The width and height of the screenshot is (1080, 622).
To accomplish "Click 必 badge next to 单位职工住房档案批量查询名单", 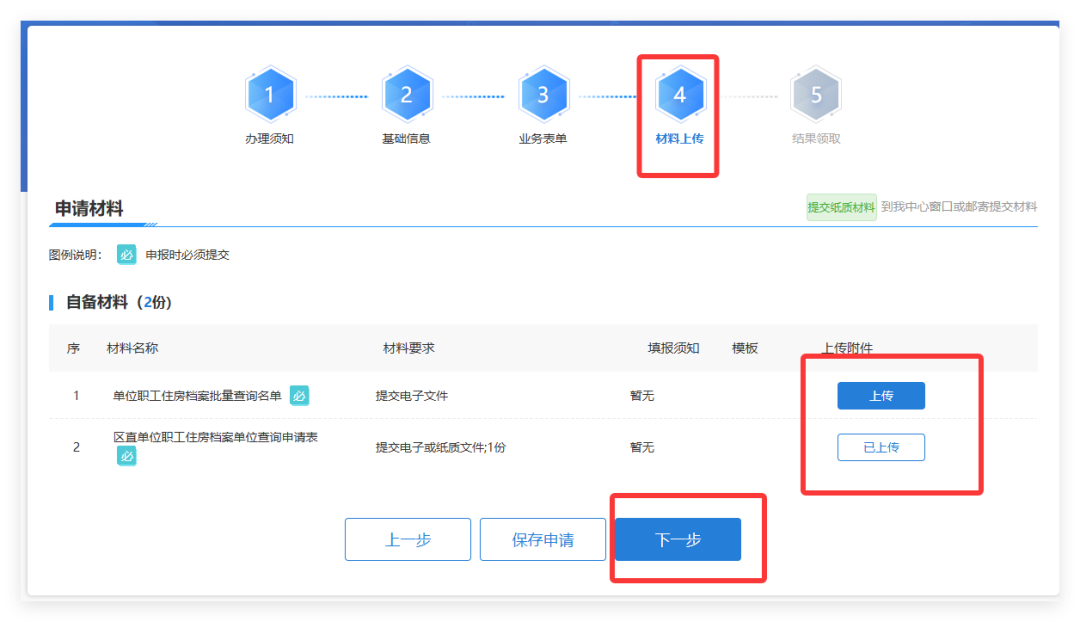I will (x=300, y=396).
